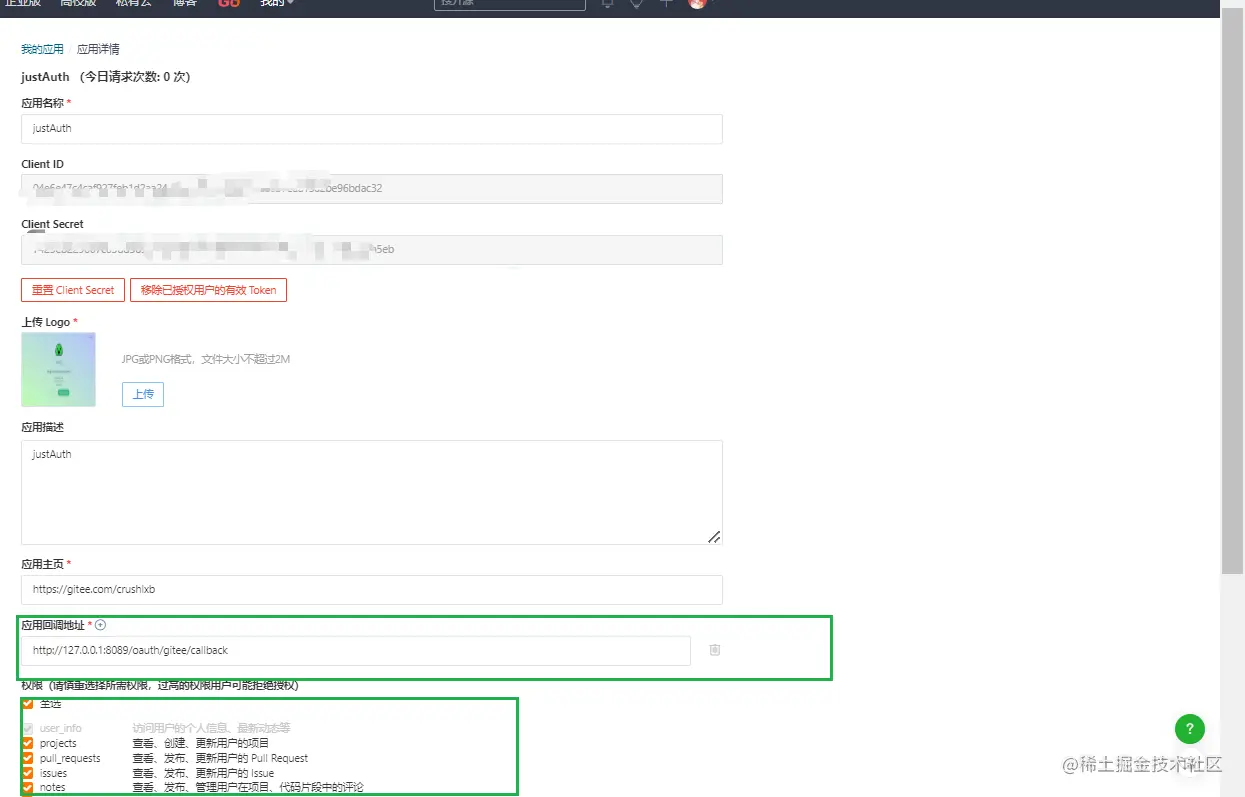This screenshot has height=797, width=1245.
Task: Grab the 应用描述 textarea resize handle
Action: tap(714, 537)
